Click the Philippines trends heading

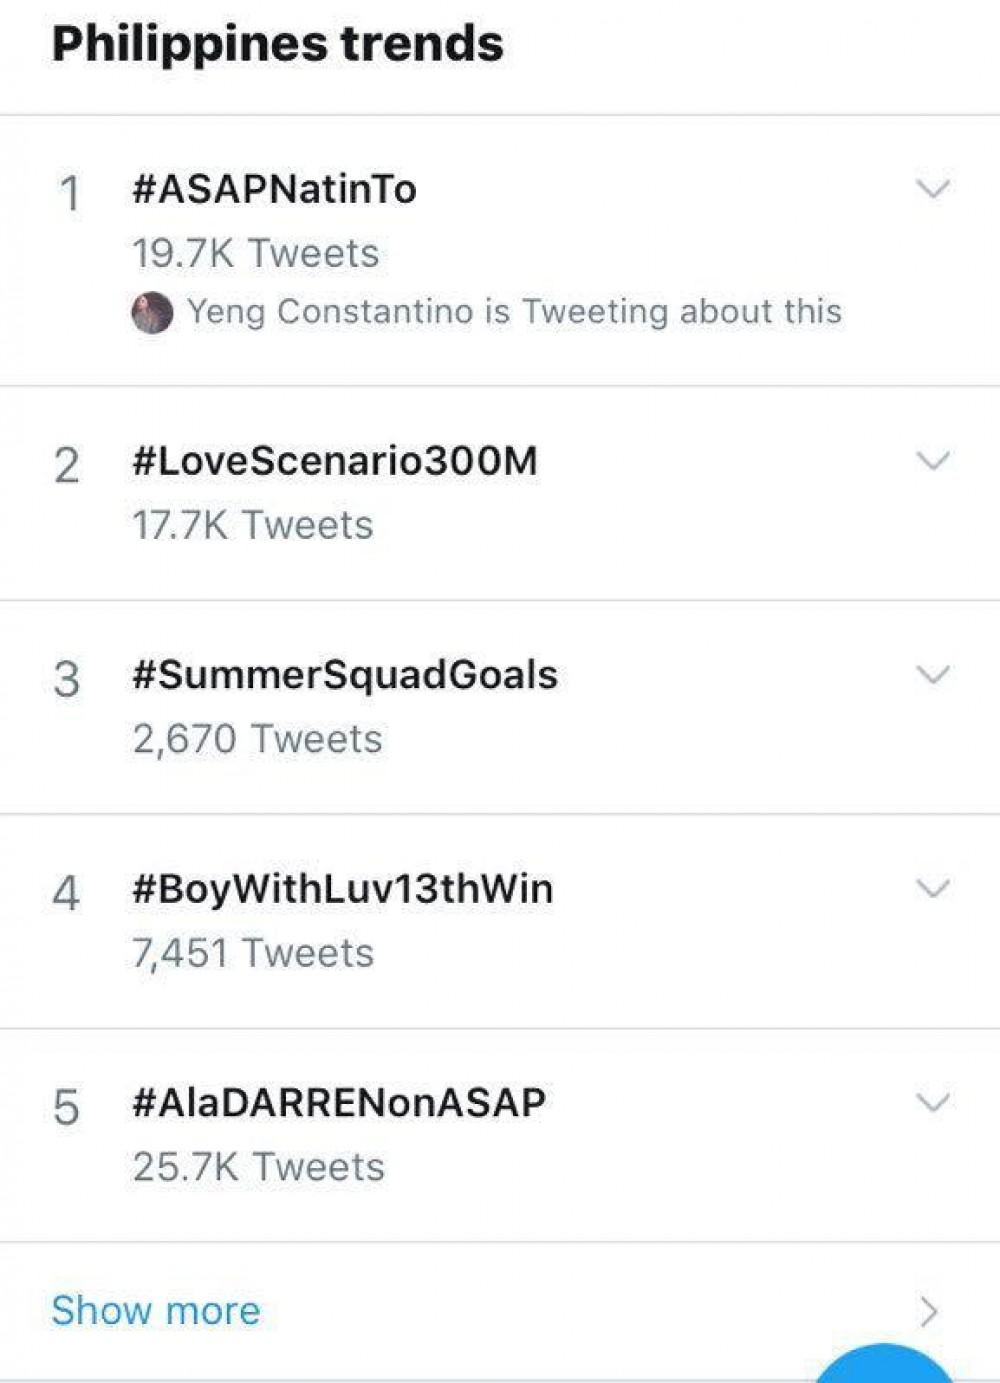click(x=278, y=44)
